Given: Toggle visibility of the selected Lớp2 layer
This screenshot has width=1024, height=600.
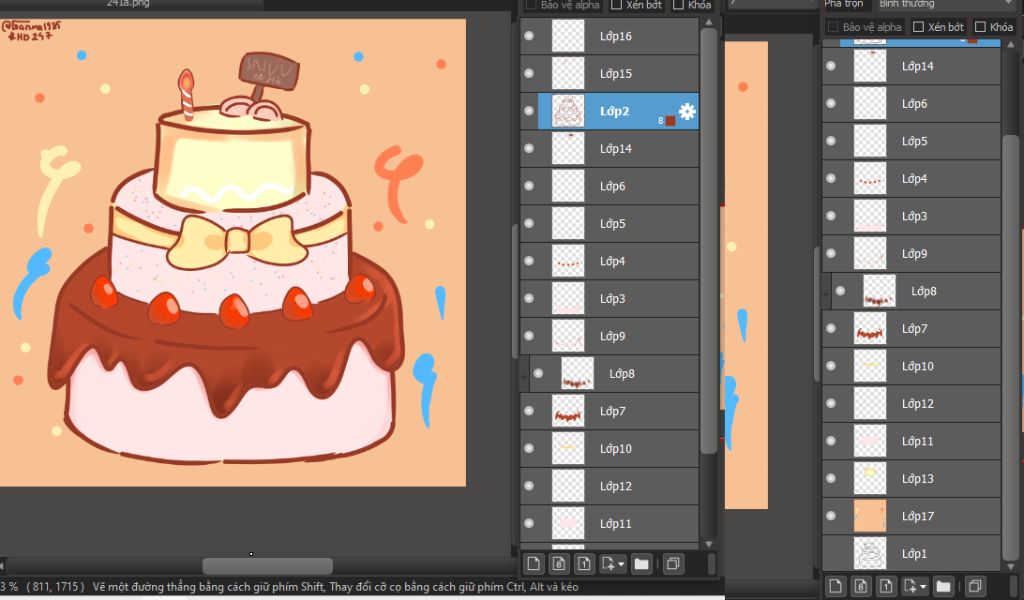Looking at the screenshot, I should coord(529,111).
